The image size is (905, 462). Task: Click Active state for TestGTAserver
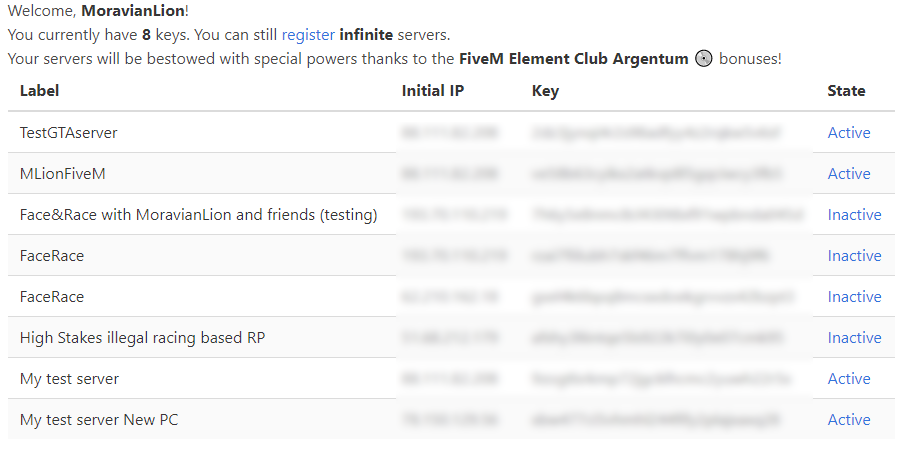[x=848, y=133]
